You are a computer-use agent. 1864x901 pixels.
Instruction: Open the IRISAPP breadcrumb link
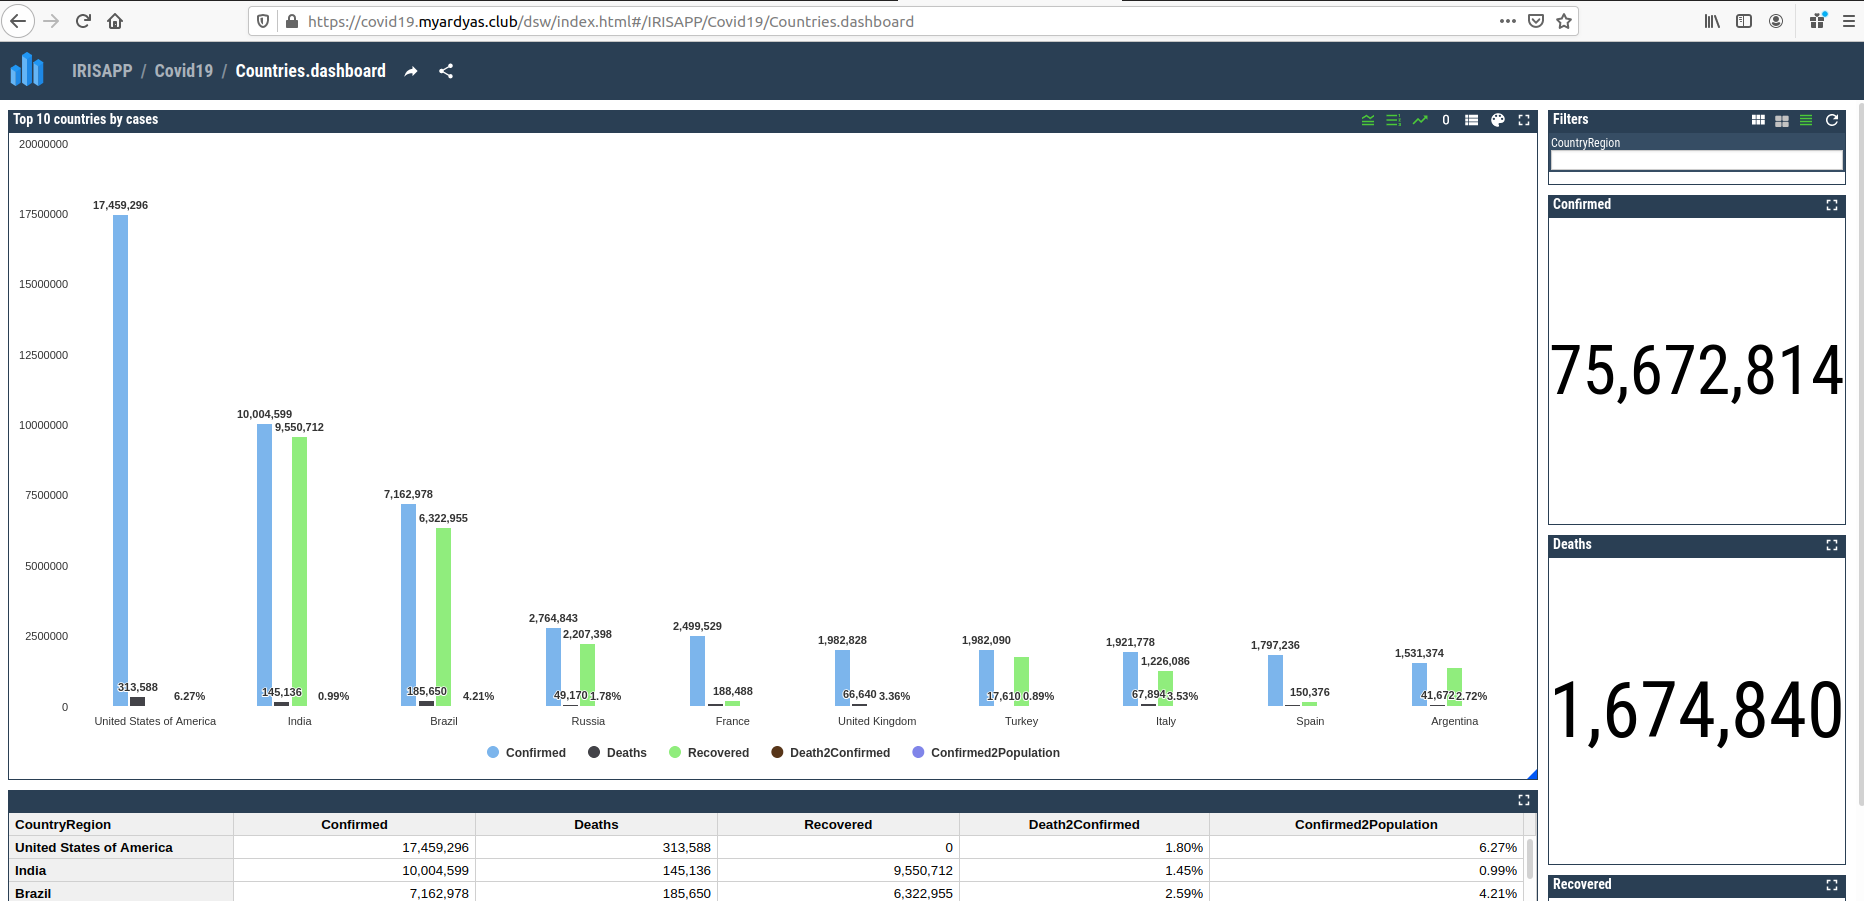(102, 71)
